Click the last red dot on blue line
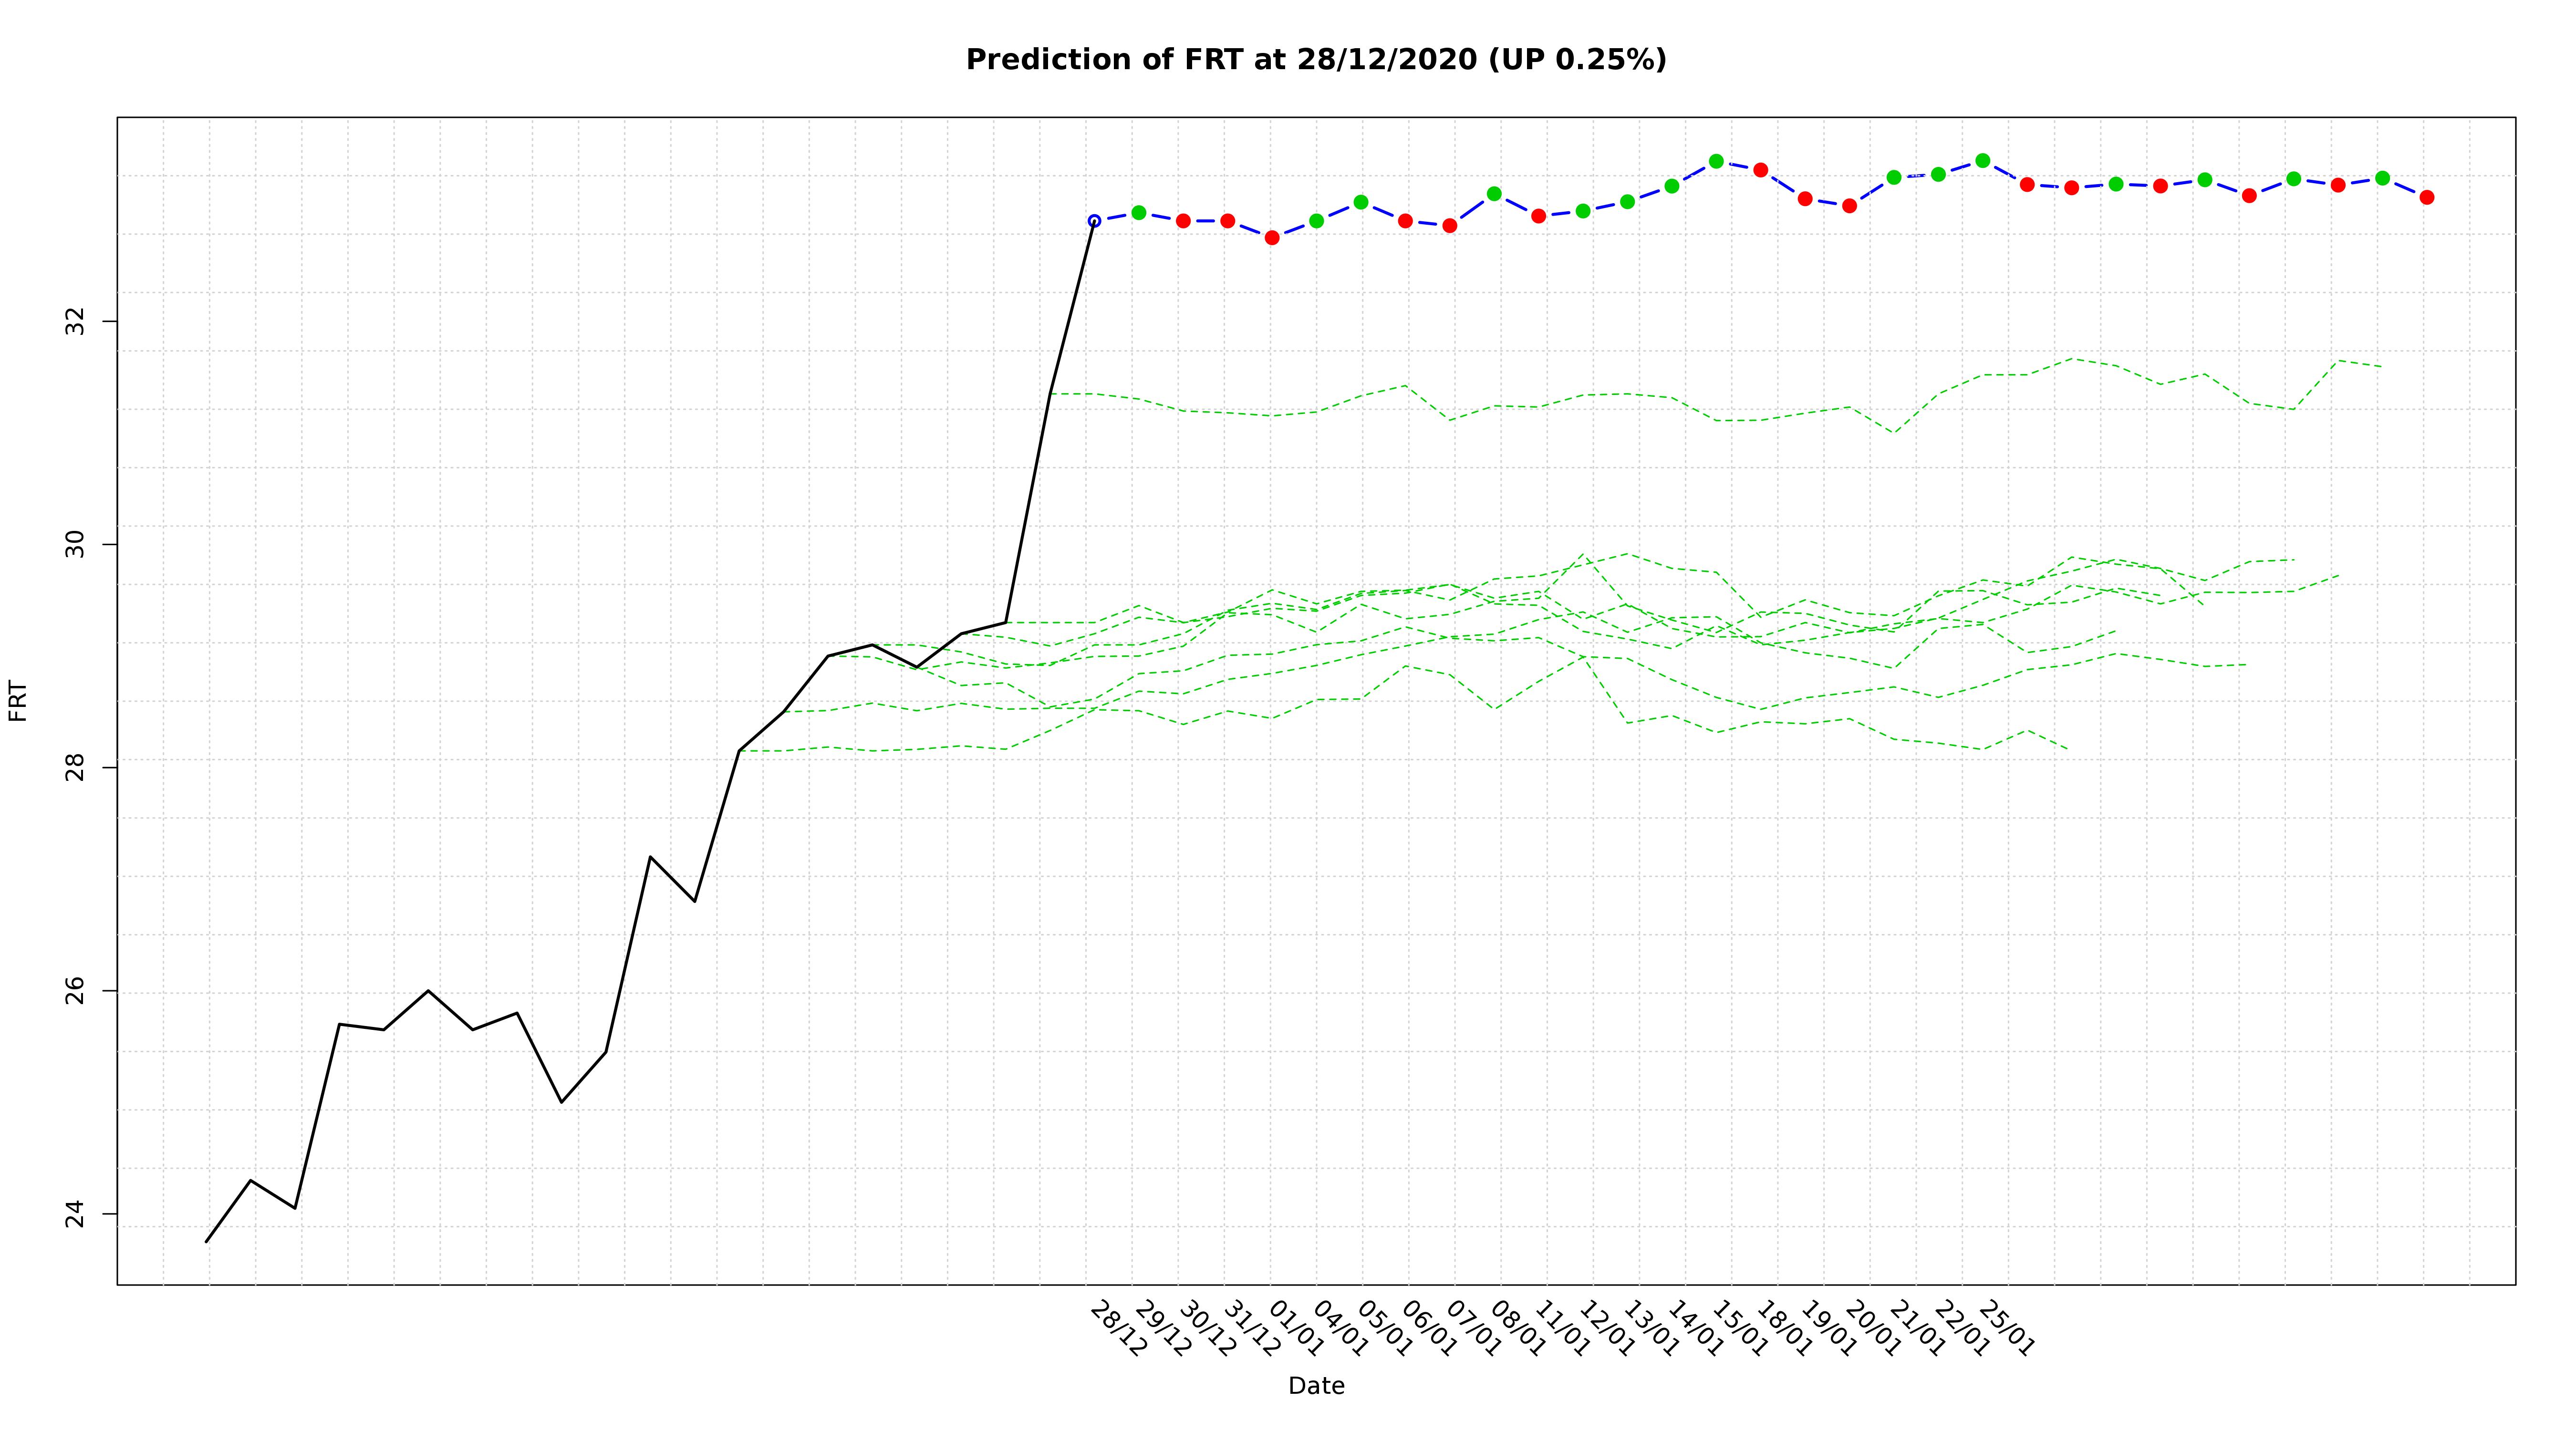Image resolution: width=2576 pixels, height=1431 pixels. coord(2426,198)
